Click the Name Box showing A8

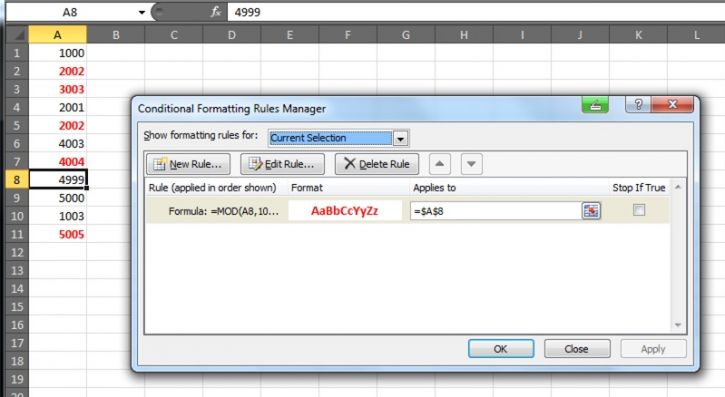pyautogui.click(x=70, y=12)
